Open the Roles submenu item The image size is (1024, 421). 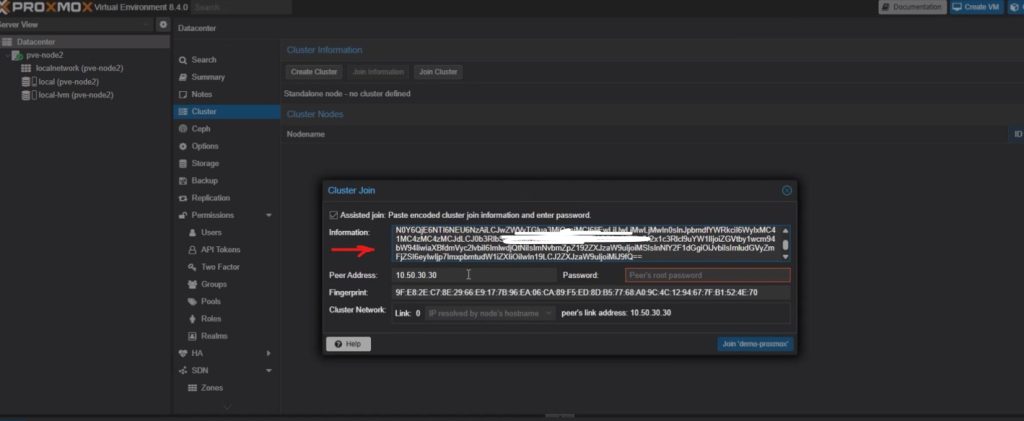pos(211,319)
